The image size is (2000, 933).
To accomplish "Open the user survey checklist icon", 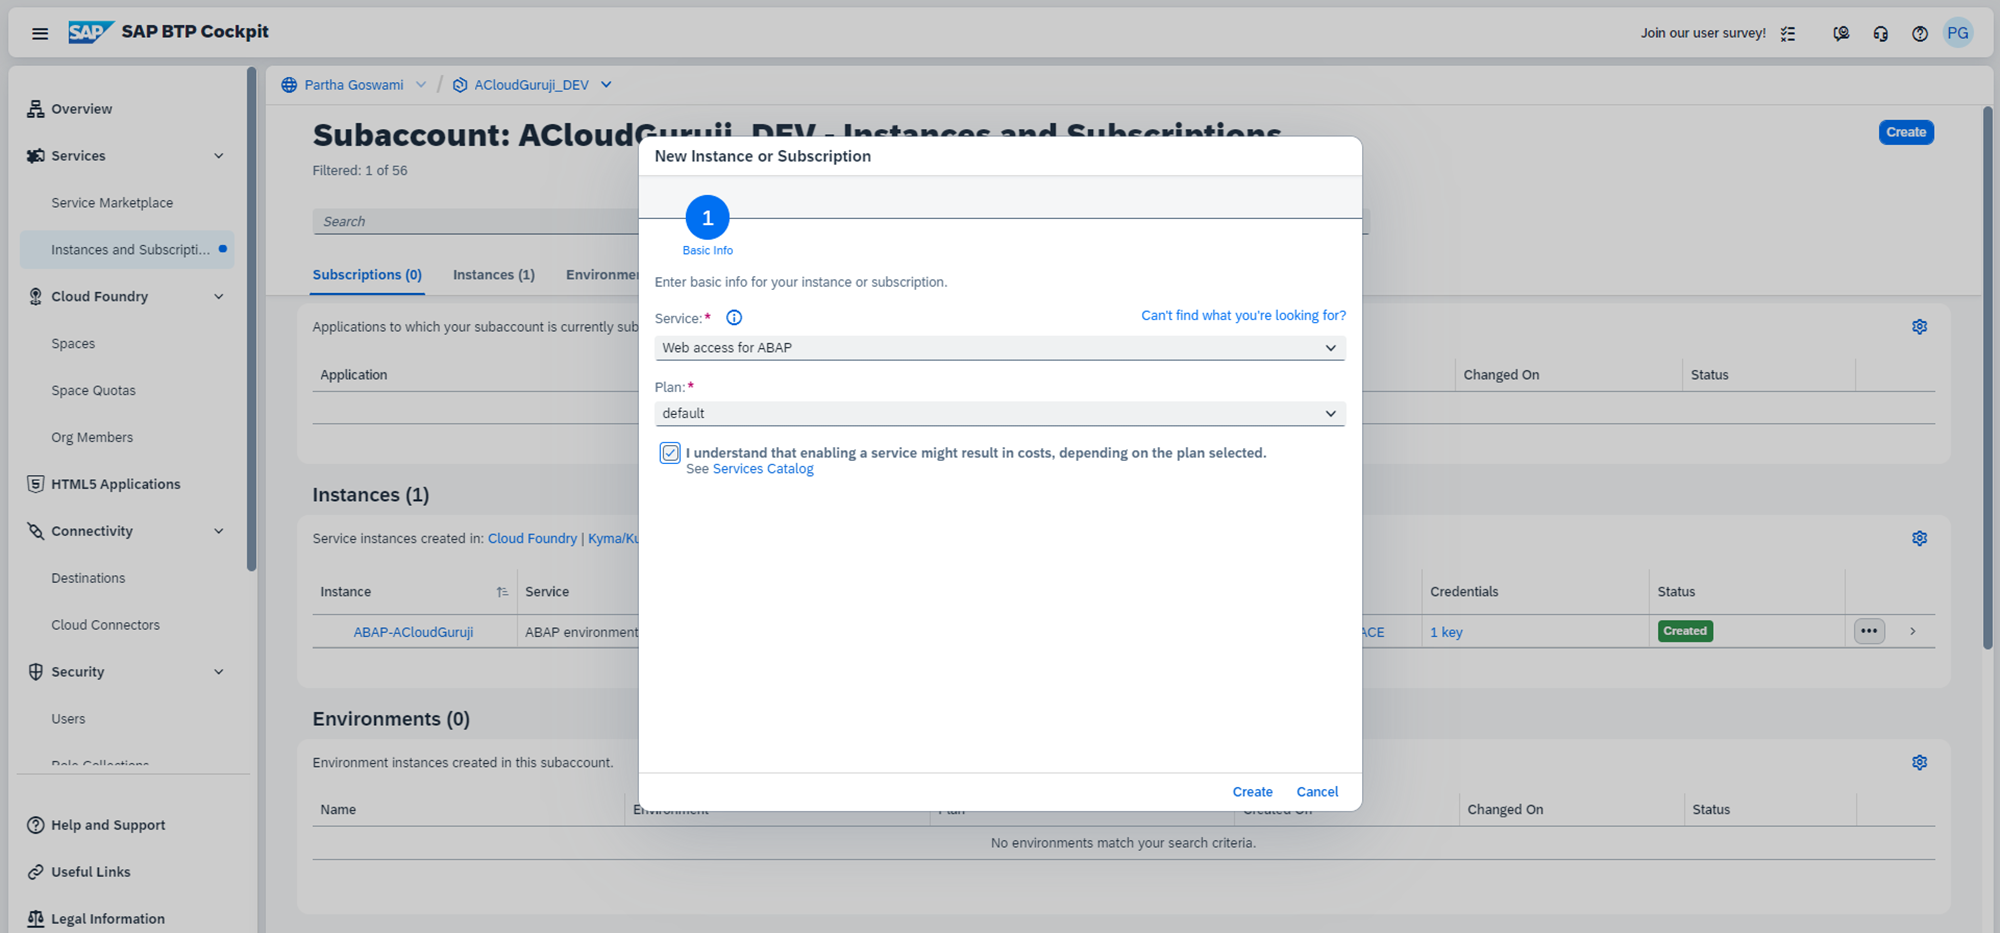I will (x=1788, y=33).
